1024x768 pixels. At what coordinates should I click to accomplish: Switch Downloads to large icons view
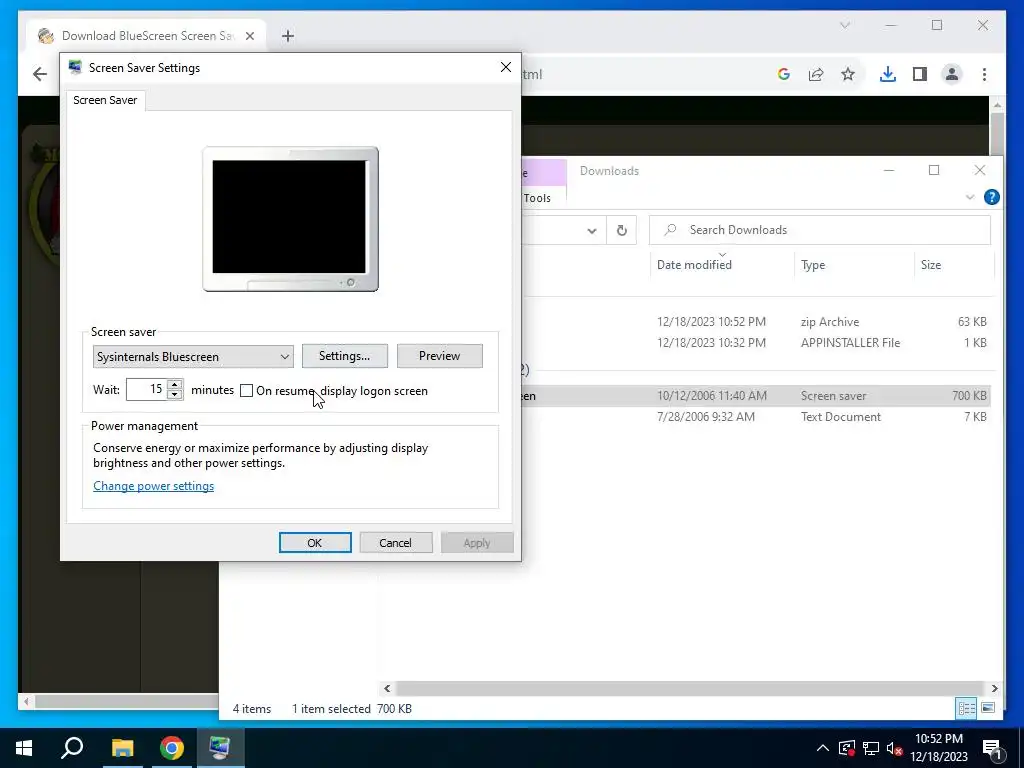tap(988, 708)
